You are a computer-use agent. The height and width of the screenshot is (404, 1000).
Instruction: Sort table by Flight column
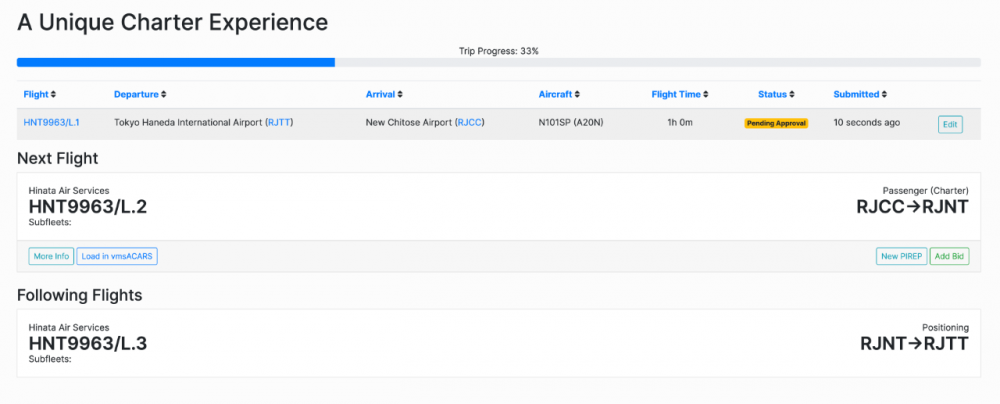[40, 95]
